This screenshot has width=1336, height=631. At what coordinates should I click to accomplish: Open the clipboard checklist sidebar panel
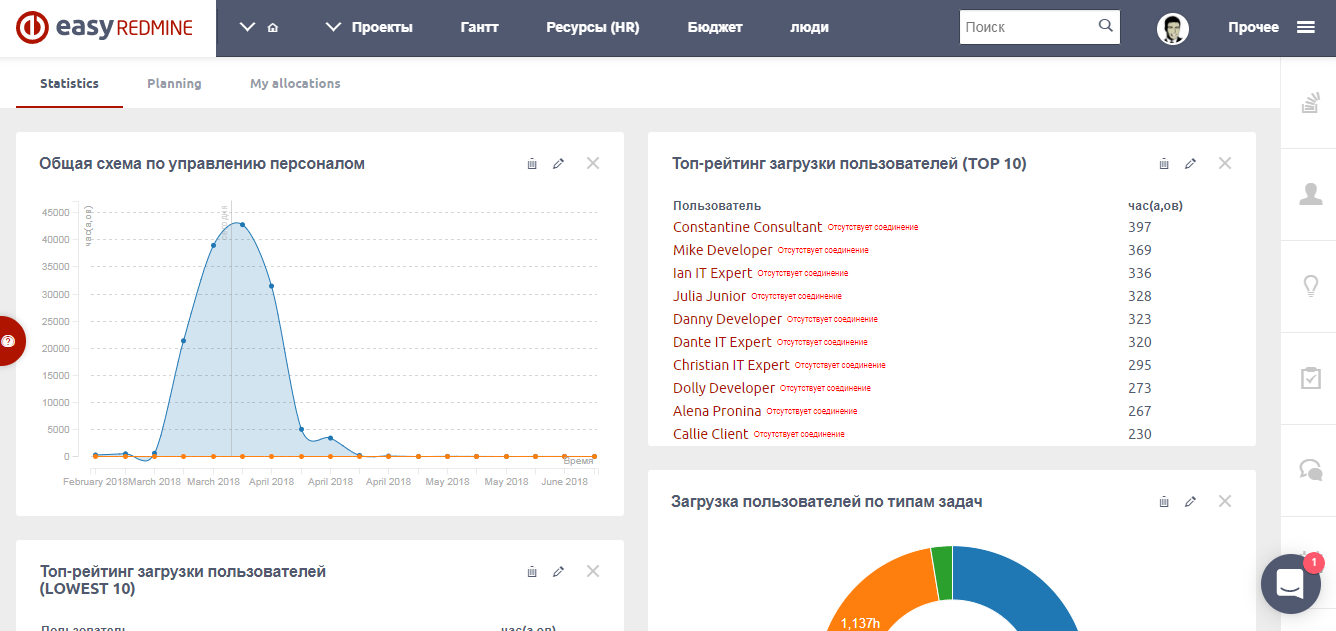point(1310,380)
